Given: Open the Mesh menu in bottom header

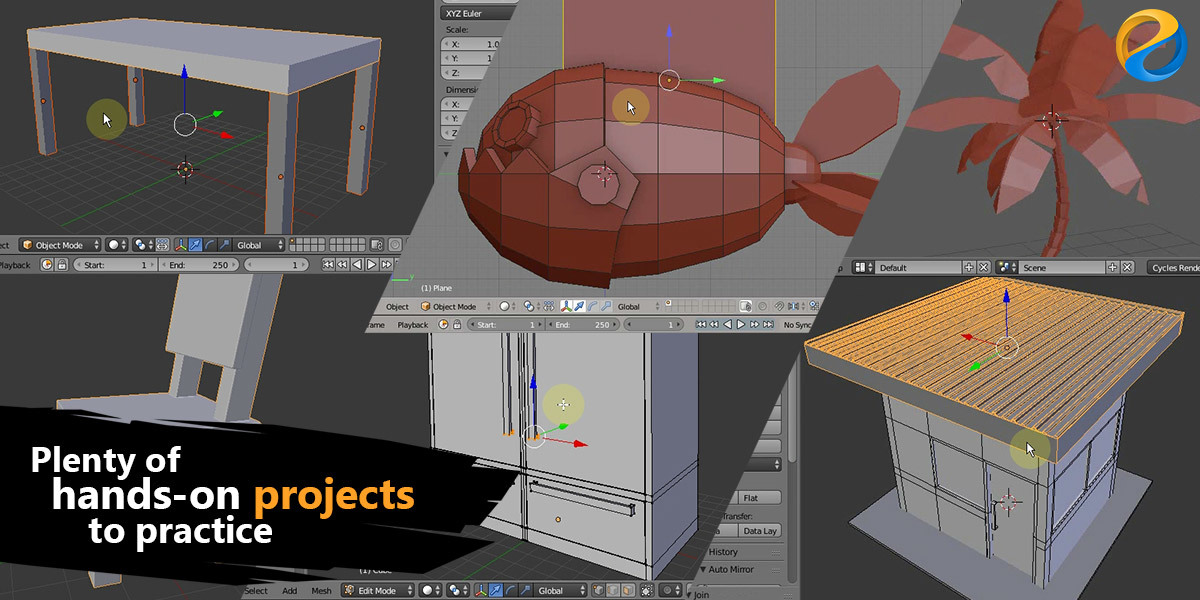Looking at the screenshot, I should (x=321, y=591).
